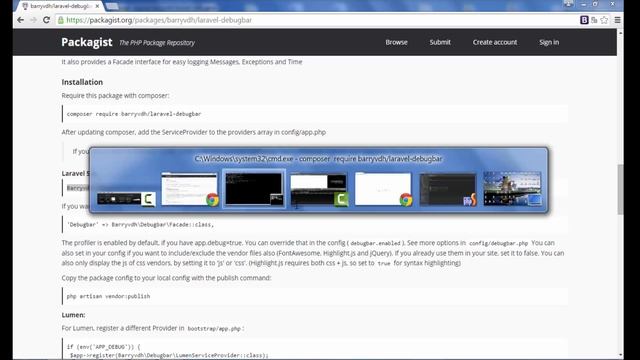640x360 pixels.
Task: Open the Submit page link
Action: [440, 42]
